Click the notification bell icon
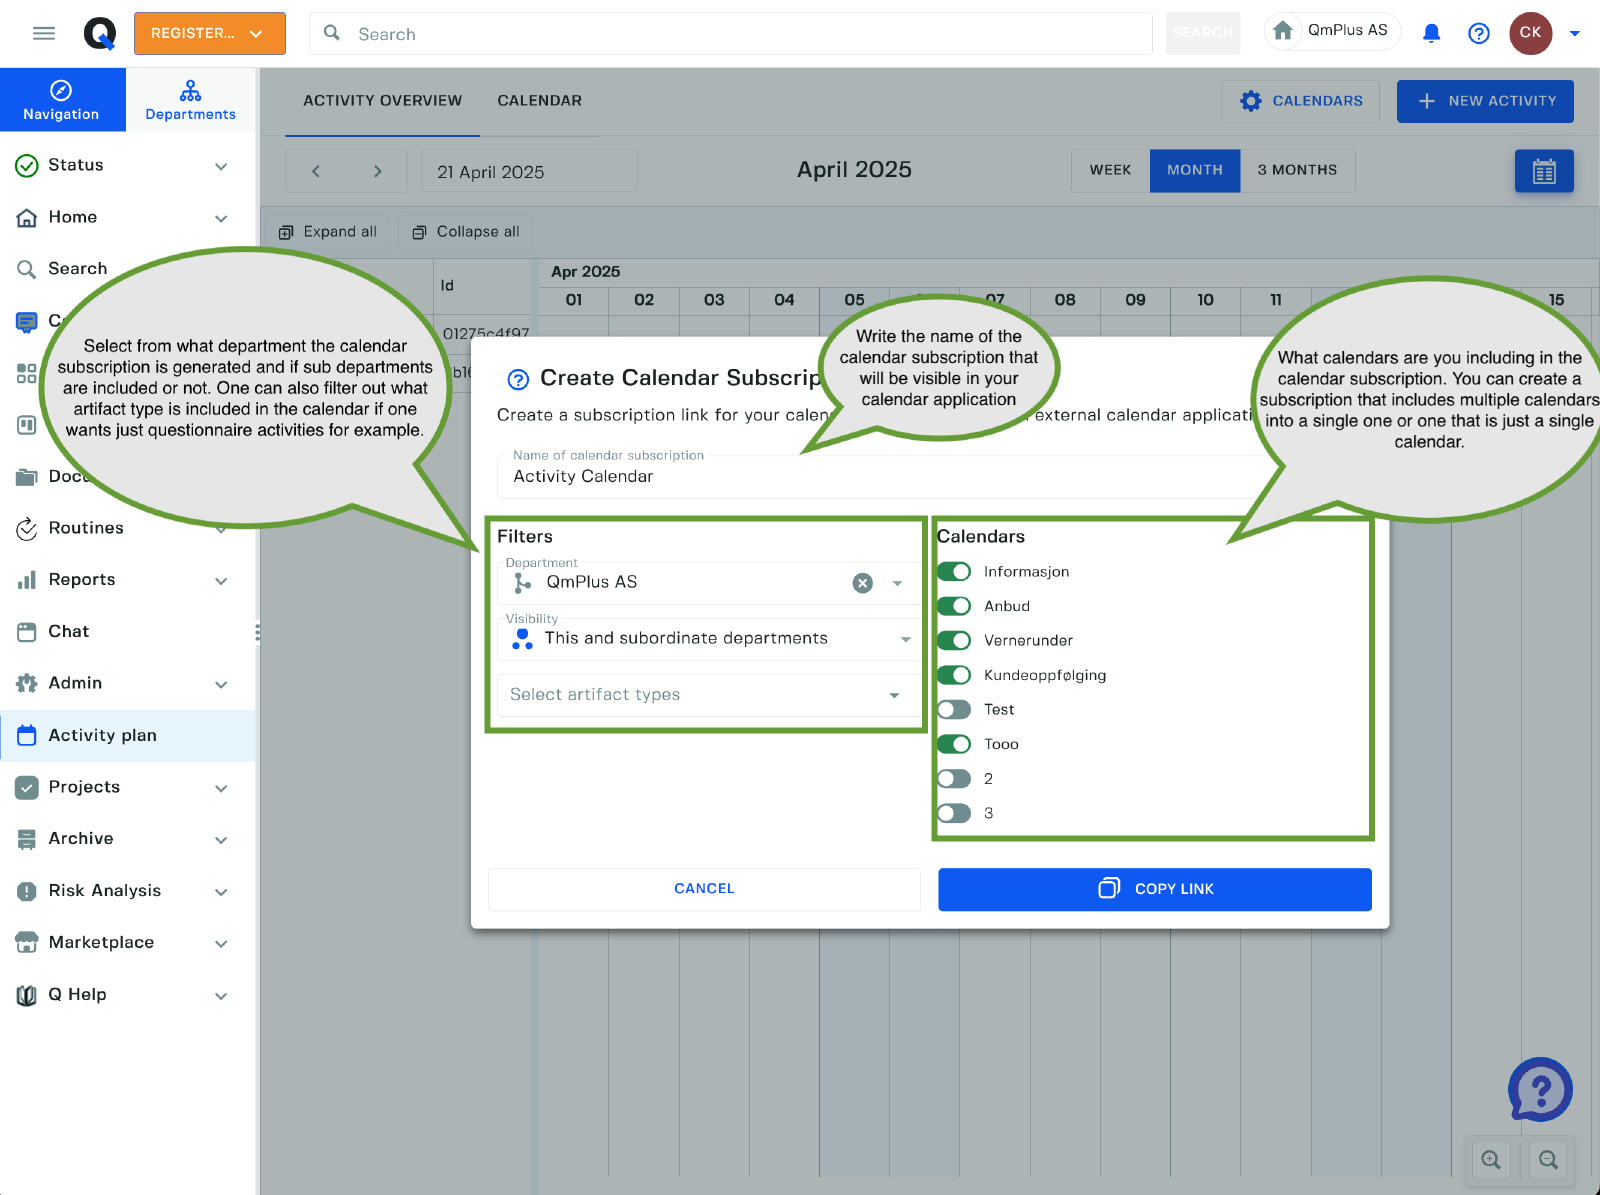The image size is (1600, 1195). pyautogui.click(x=1431, y=34)
